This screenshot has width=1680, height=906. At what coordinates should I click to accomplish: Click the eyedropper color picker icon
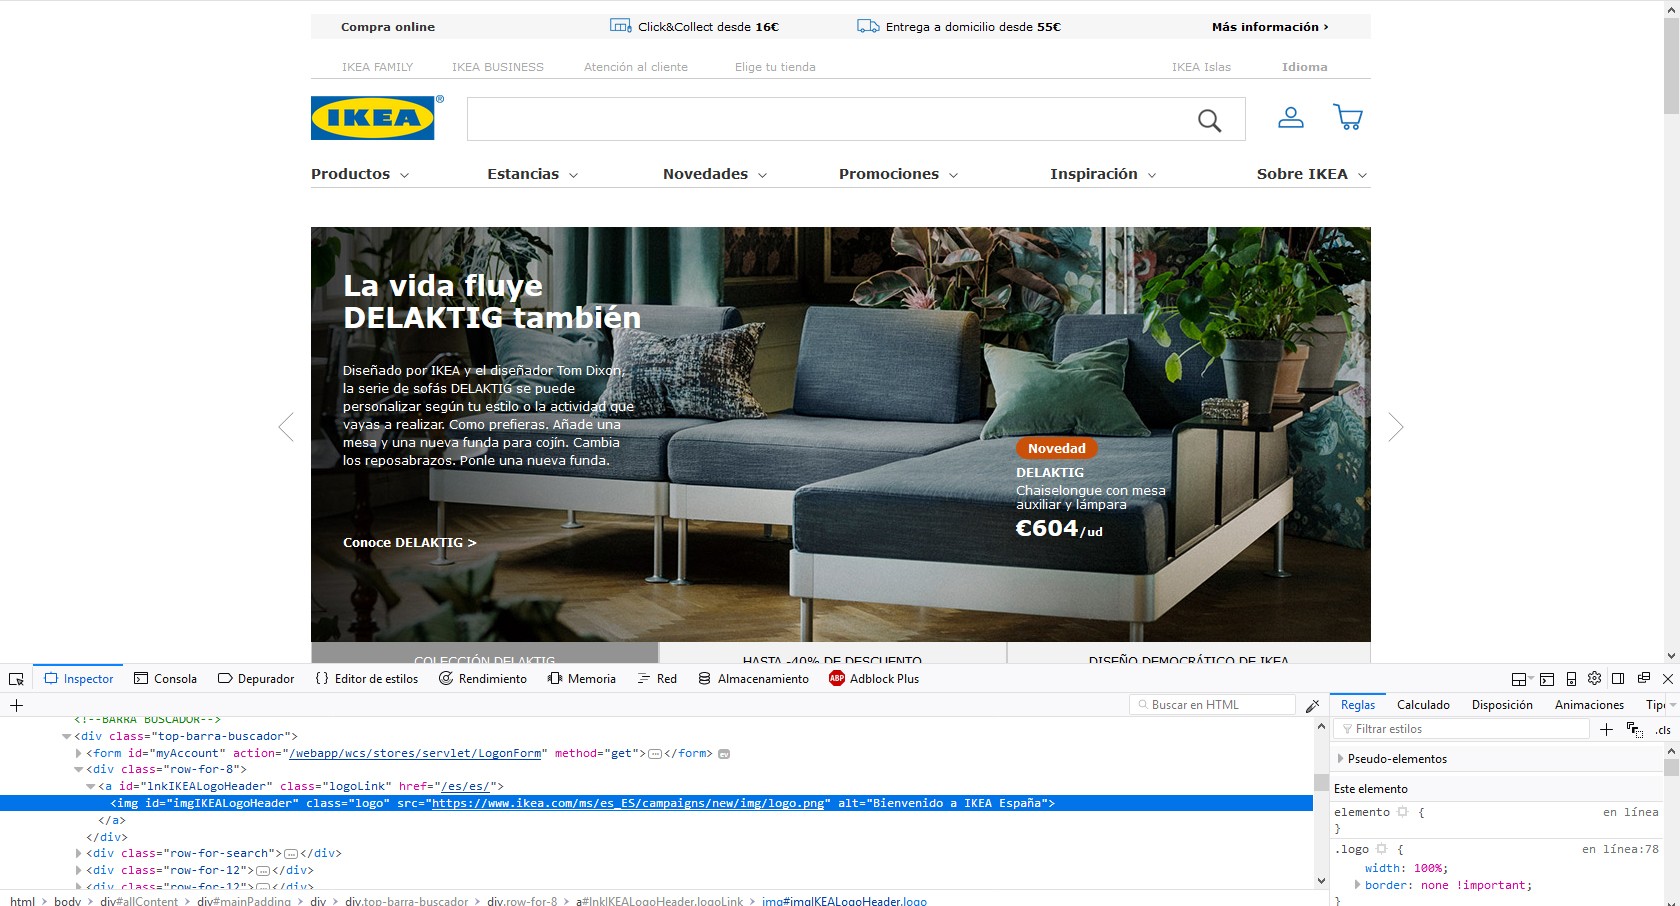click(1312, 705)
